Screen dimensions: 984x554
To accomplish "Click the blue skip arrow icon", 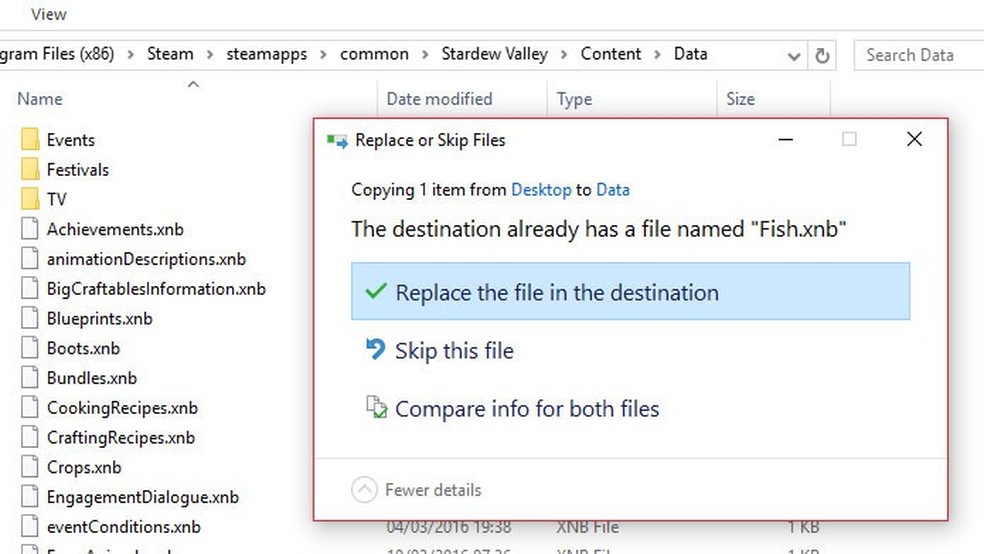I will click(376, 350).
